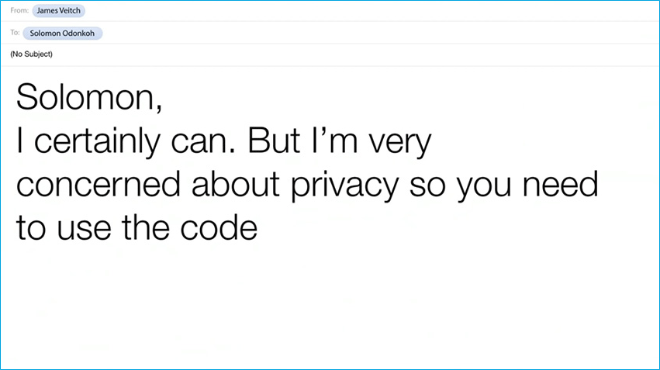The width and height of the screenshot is (660, 370).
Task: Click the word privacy in the email
Action: point(344,187)
